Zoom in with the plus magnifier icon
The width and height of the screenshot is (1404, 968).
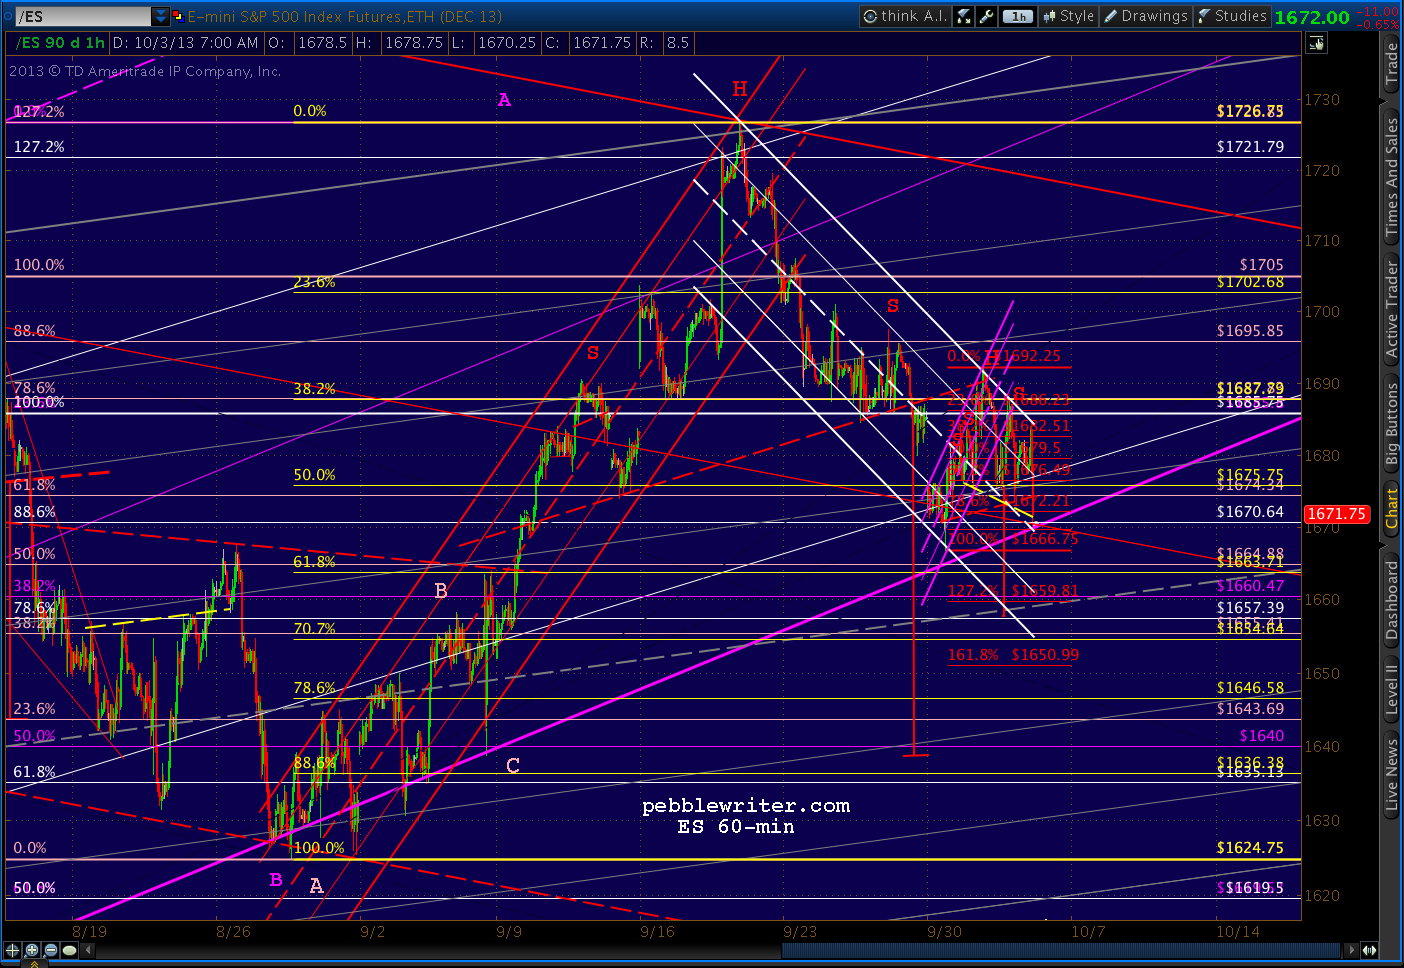[32, 950]
